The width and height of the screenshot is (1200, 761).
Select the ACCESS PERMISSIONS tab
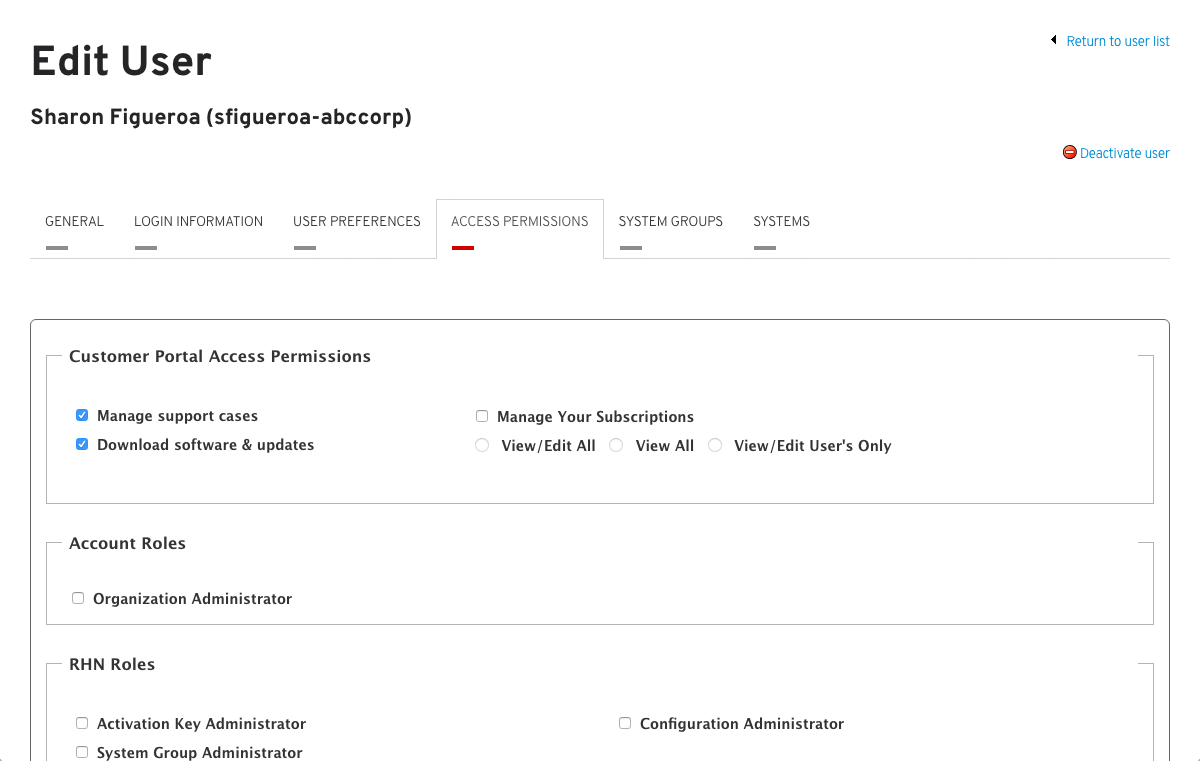[x=519, y=221]
